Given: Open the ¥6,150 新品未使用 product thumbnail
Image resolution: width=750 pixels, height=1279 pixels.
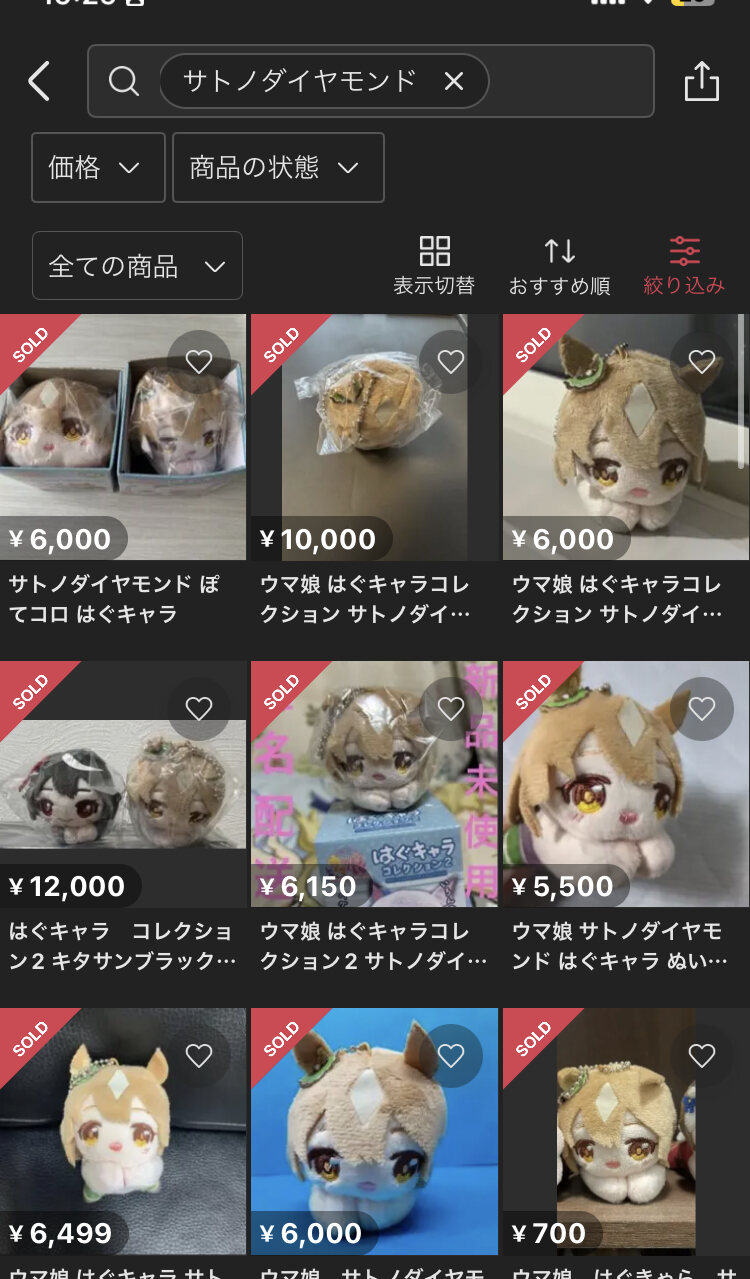Looking at the screenshot, I should click(374, 784).
